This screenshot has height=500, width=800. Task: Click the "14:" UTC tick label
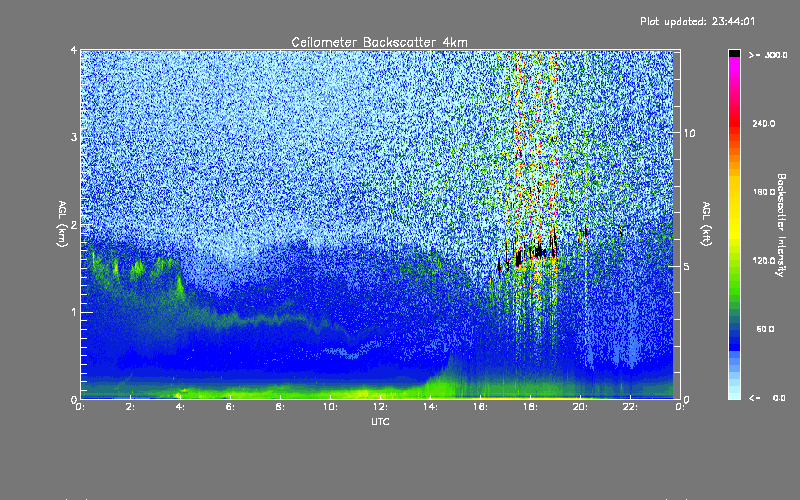(x=431, y=407)
